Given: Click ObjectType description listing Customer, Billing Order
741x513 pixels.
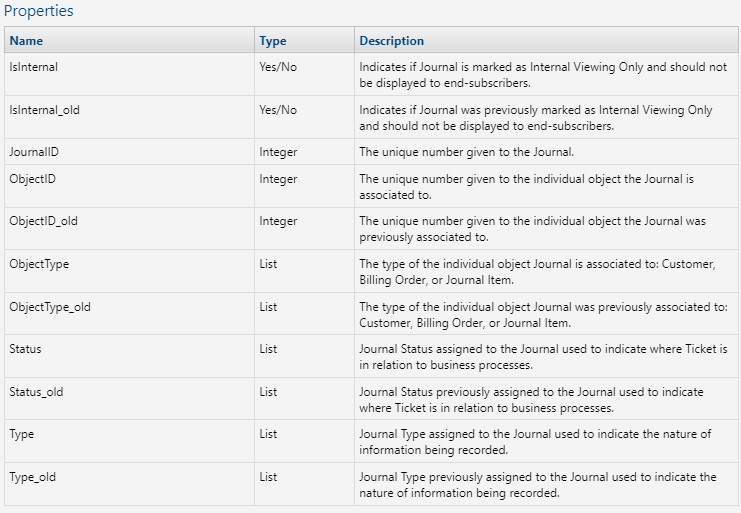Looking at the screenshot, I should point(537,272).
